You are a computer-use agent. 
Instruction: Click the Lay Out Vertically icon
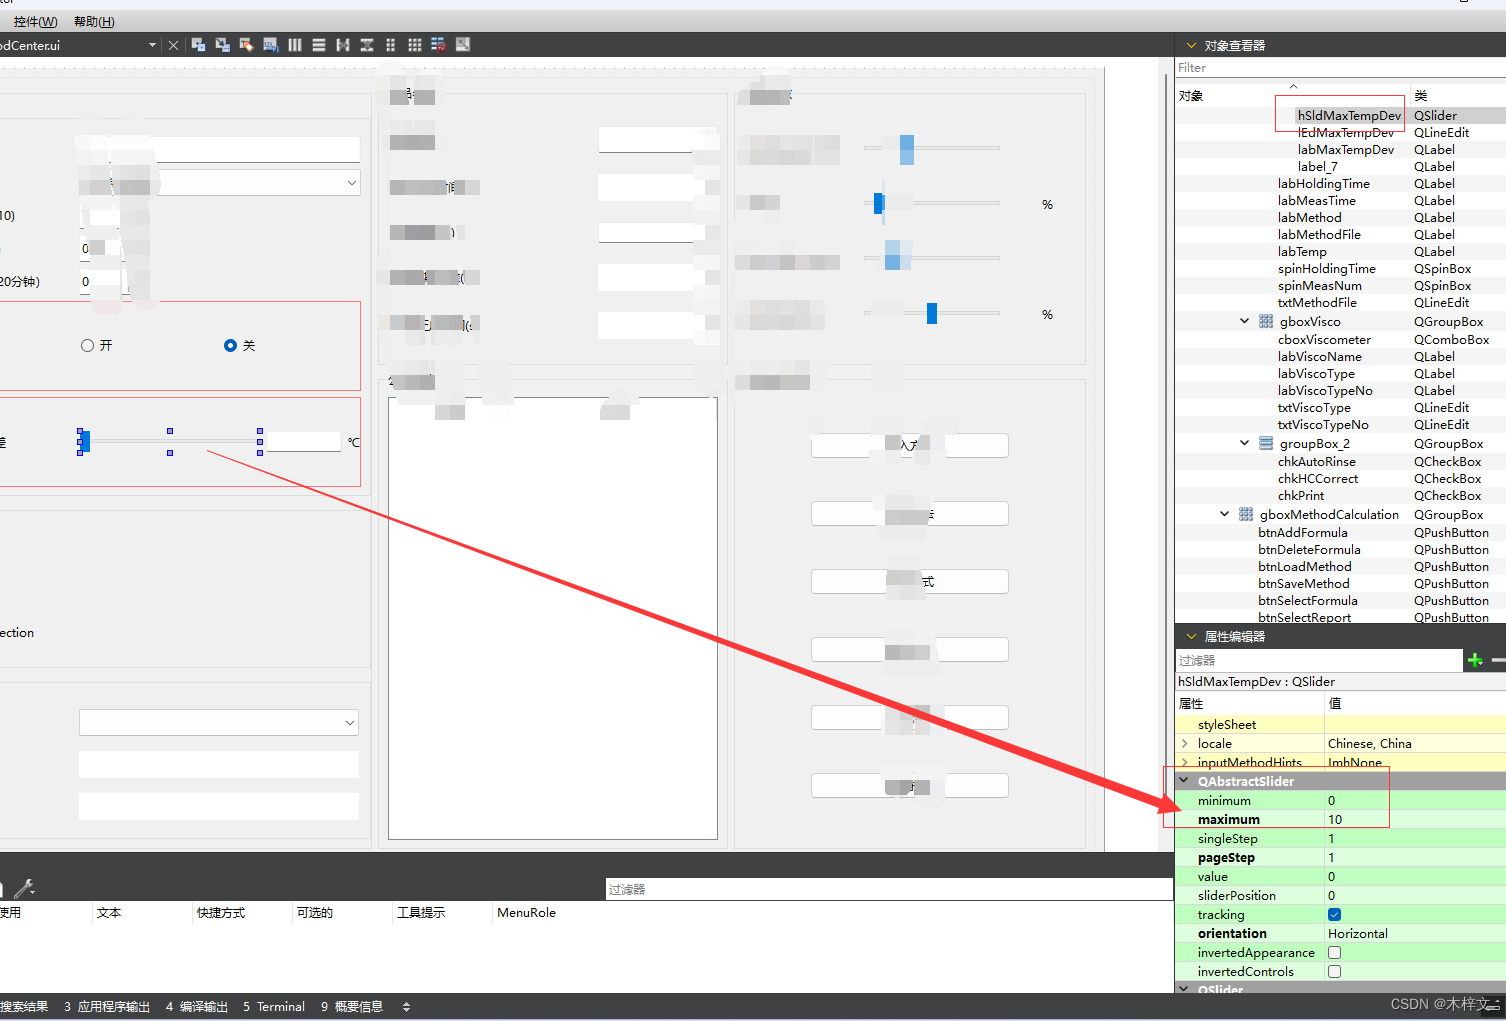pyautogui.click(x=318, y=45)
